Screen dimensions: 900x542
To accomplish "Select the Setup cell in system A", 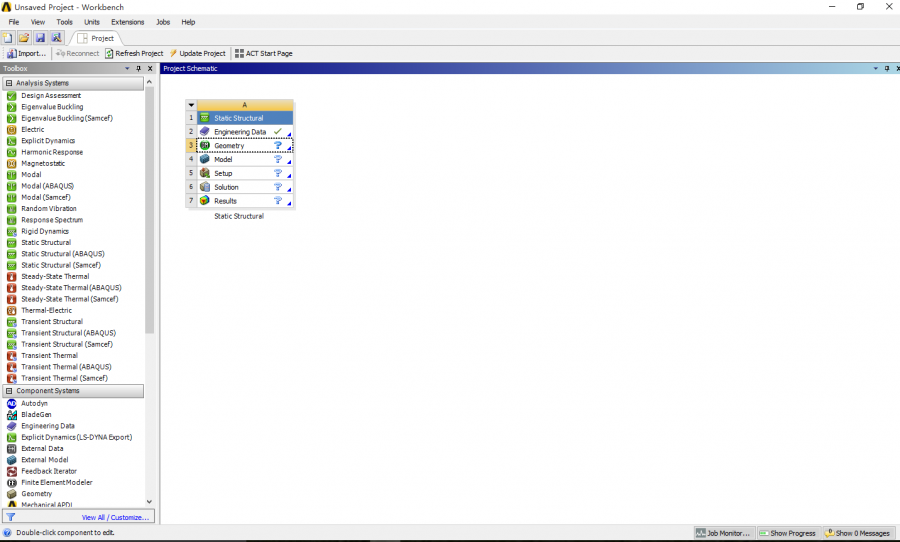I will coord(245,173).
